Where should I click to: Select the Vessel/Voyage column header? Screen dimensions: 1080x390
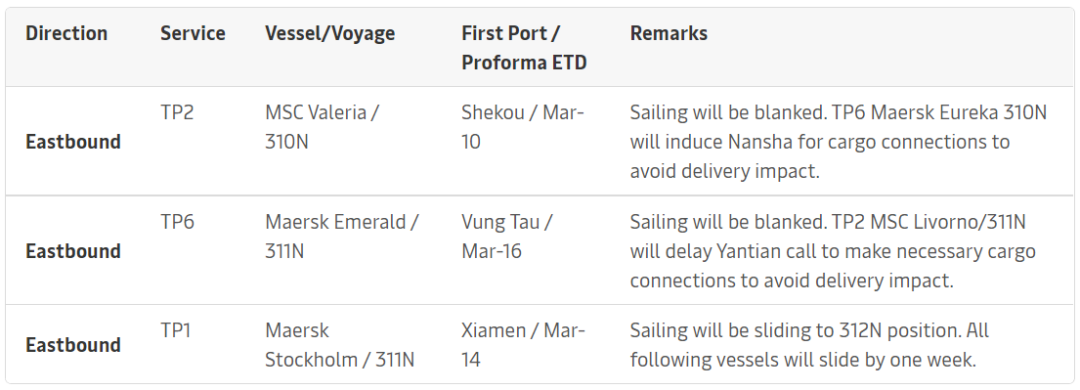[330, 33]
